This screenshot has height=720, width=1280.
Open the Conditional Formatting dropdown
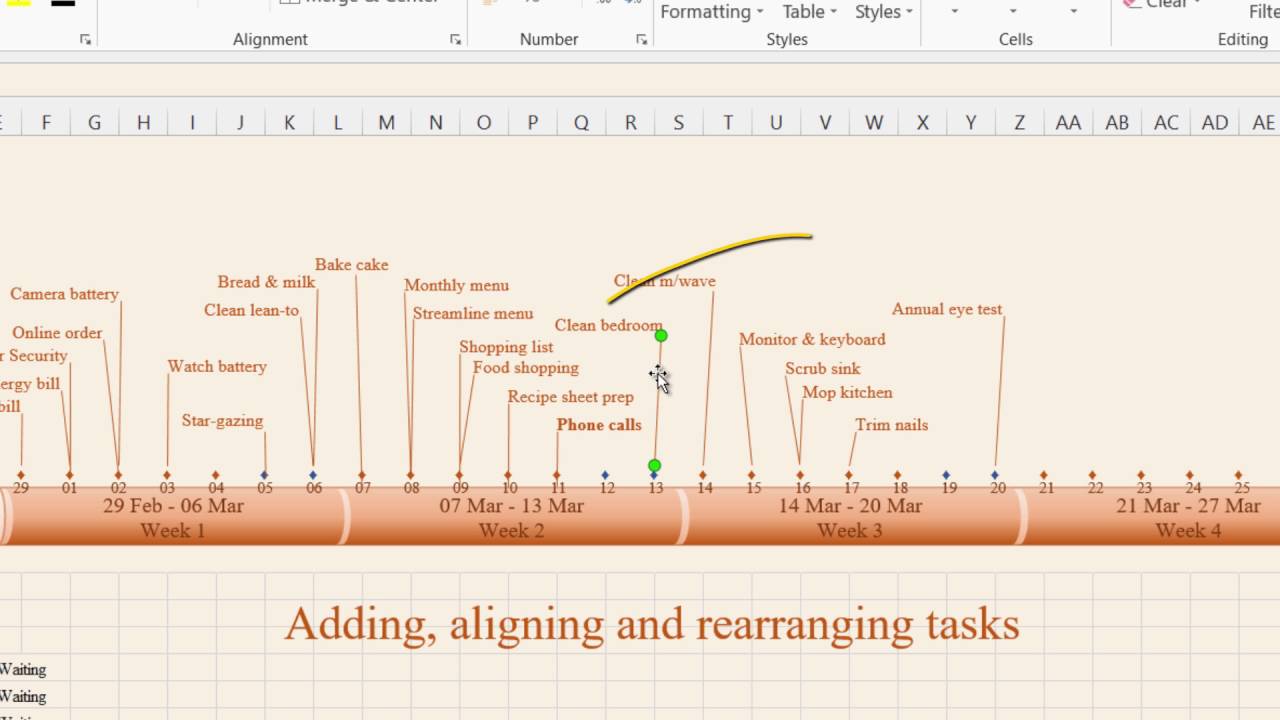[x=711, y=12]
